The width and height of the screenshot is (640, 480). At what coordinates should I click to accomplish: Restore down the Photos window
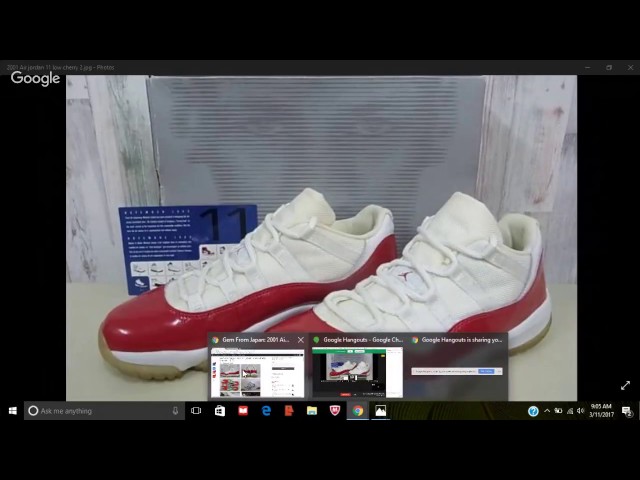click(x=609, y=67)
